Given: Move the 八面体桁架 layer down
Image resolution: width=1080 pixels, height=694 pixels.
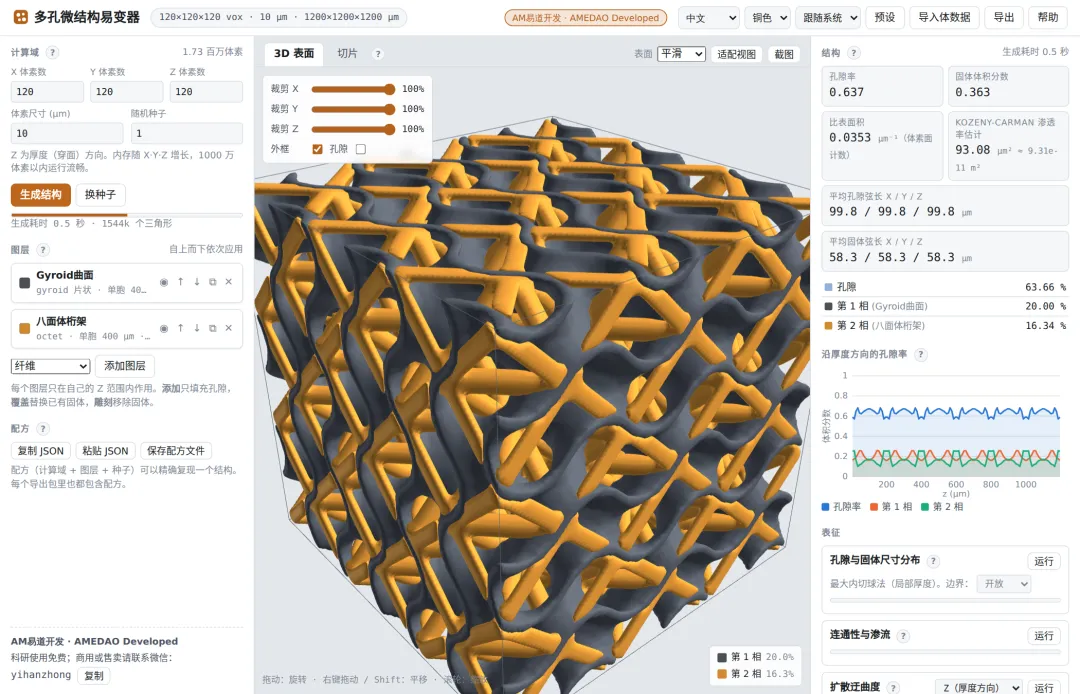Looking at the screenshot, I should pyautogui.click(x=197, y=328).
